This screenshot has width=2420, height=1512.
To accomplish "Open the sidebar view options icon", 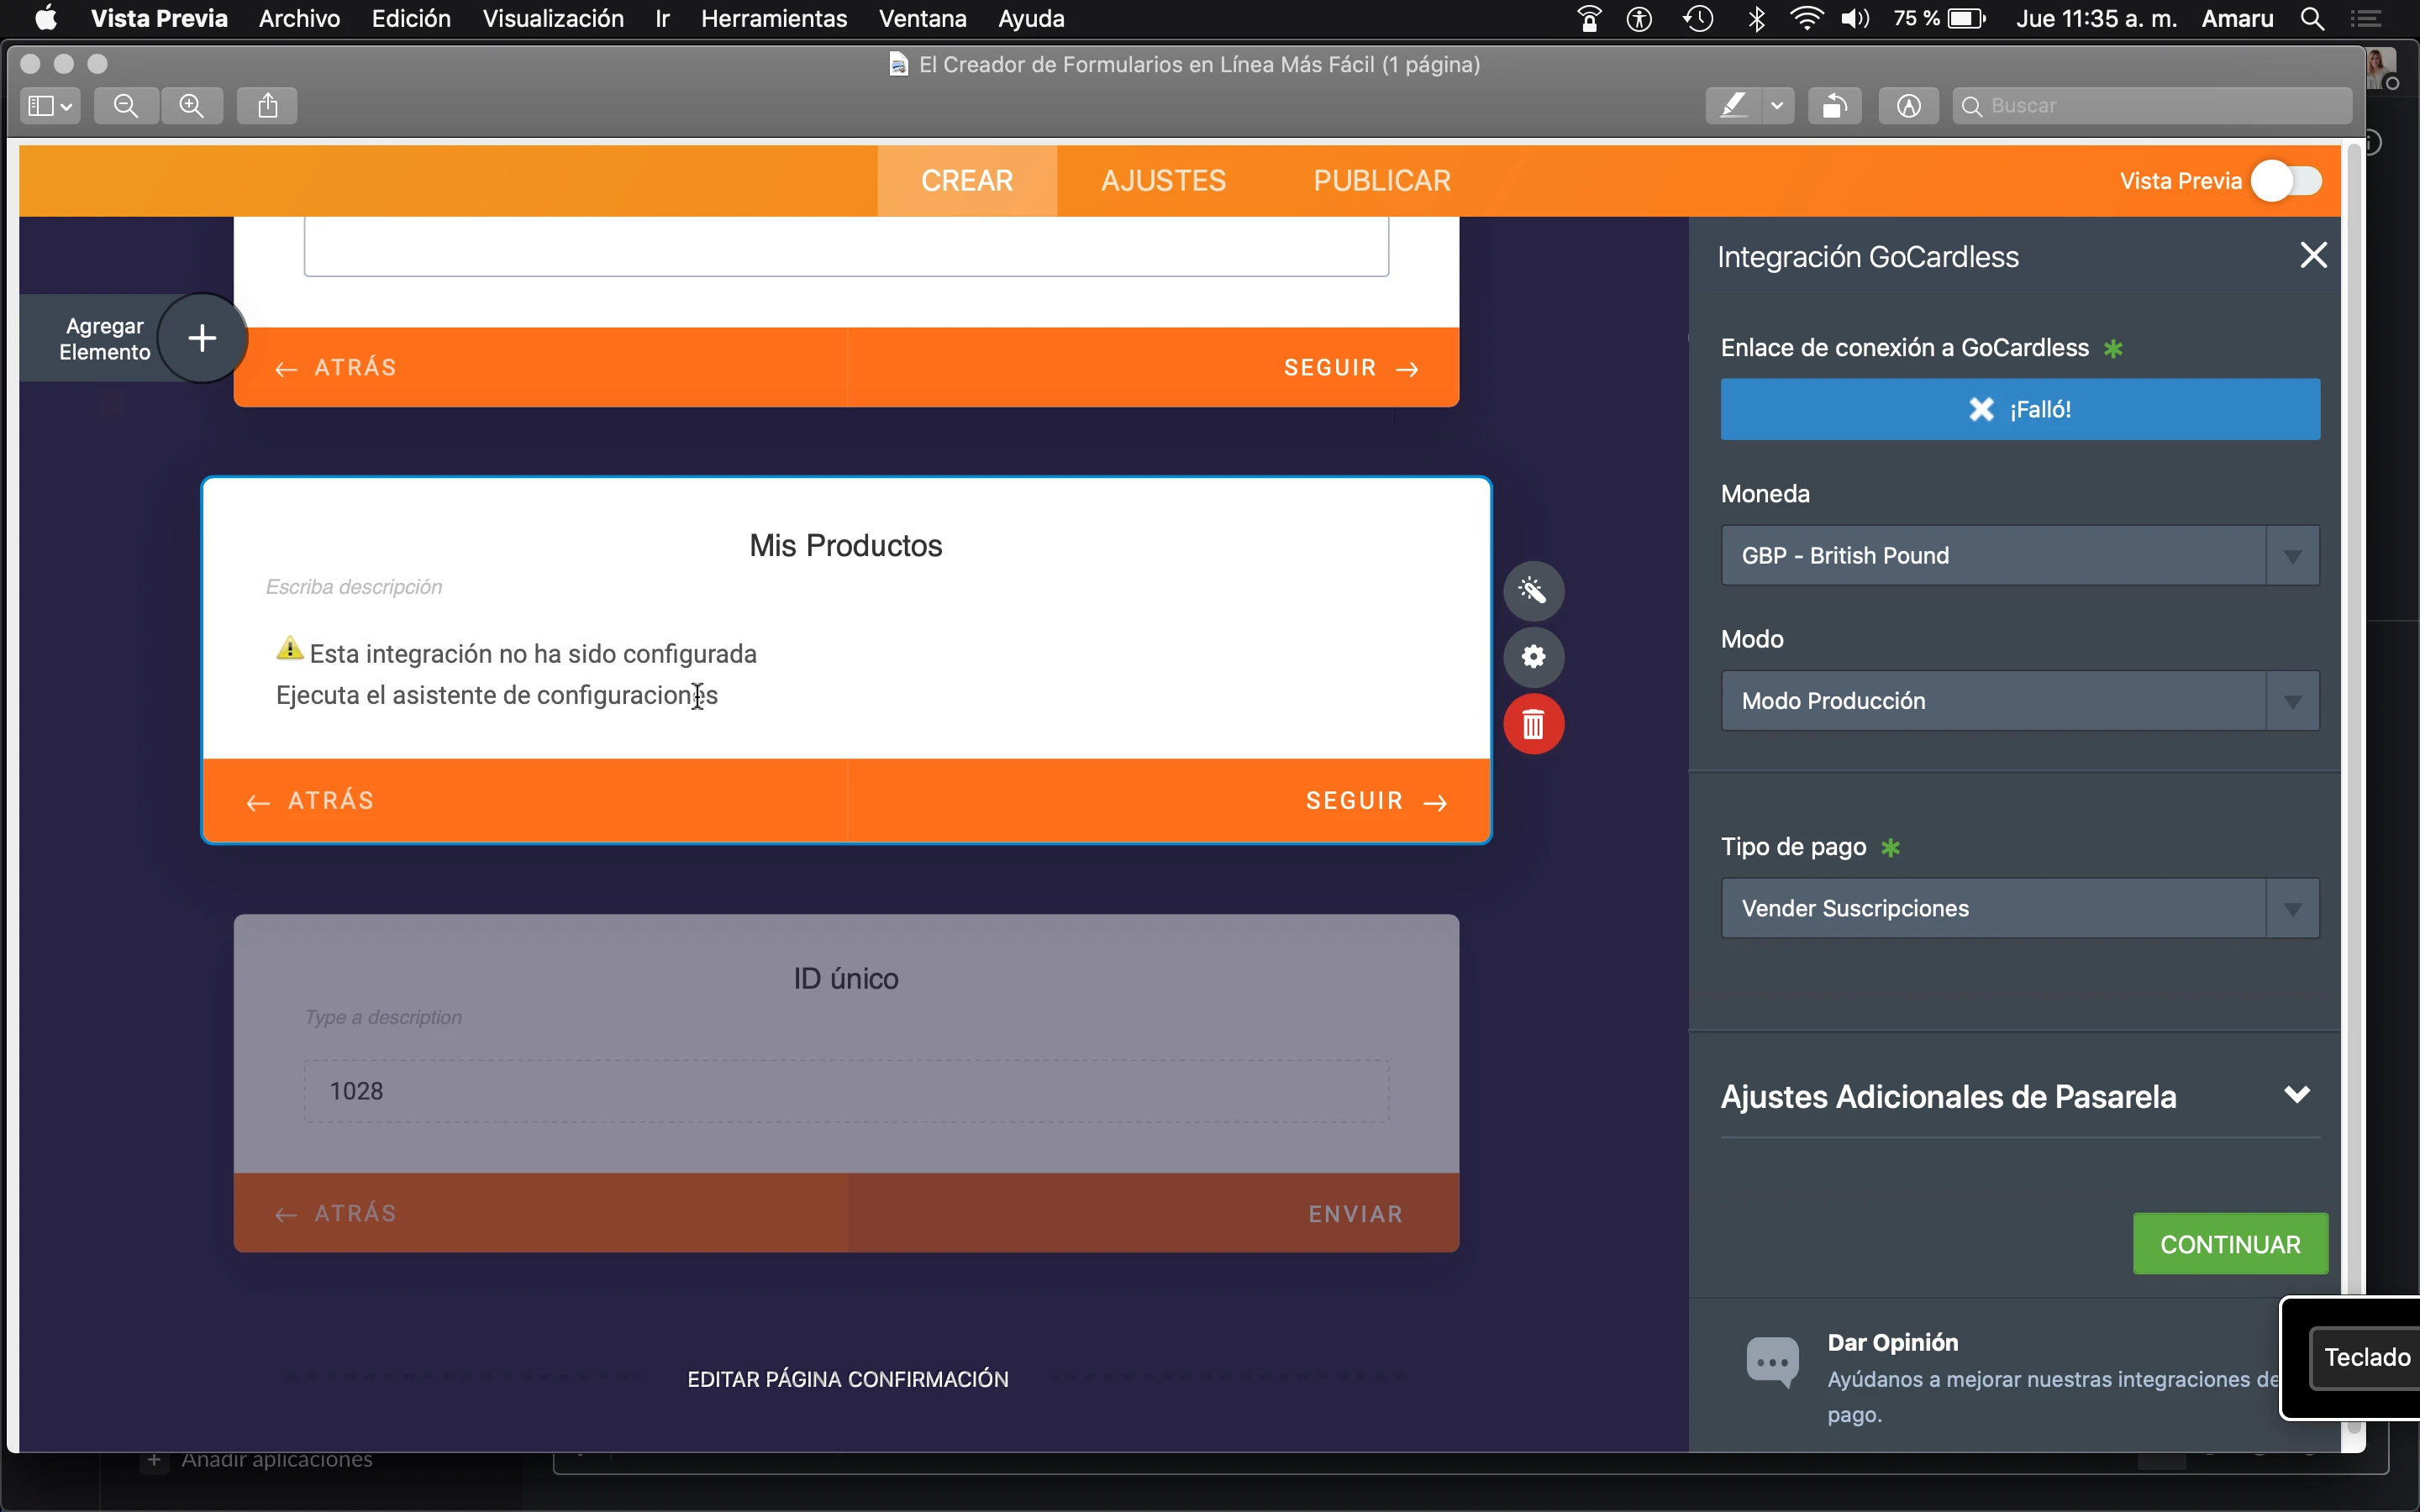I will 42,105.
